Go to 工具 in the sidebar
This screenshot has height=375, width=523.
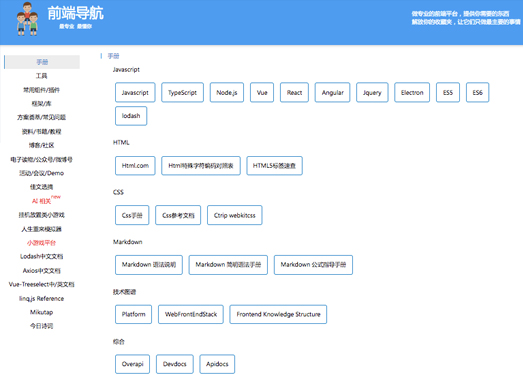(x=42, y=76)
